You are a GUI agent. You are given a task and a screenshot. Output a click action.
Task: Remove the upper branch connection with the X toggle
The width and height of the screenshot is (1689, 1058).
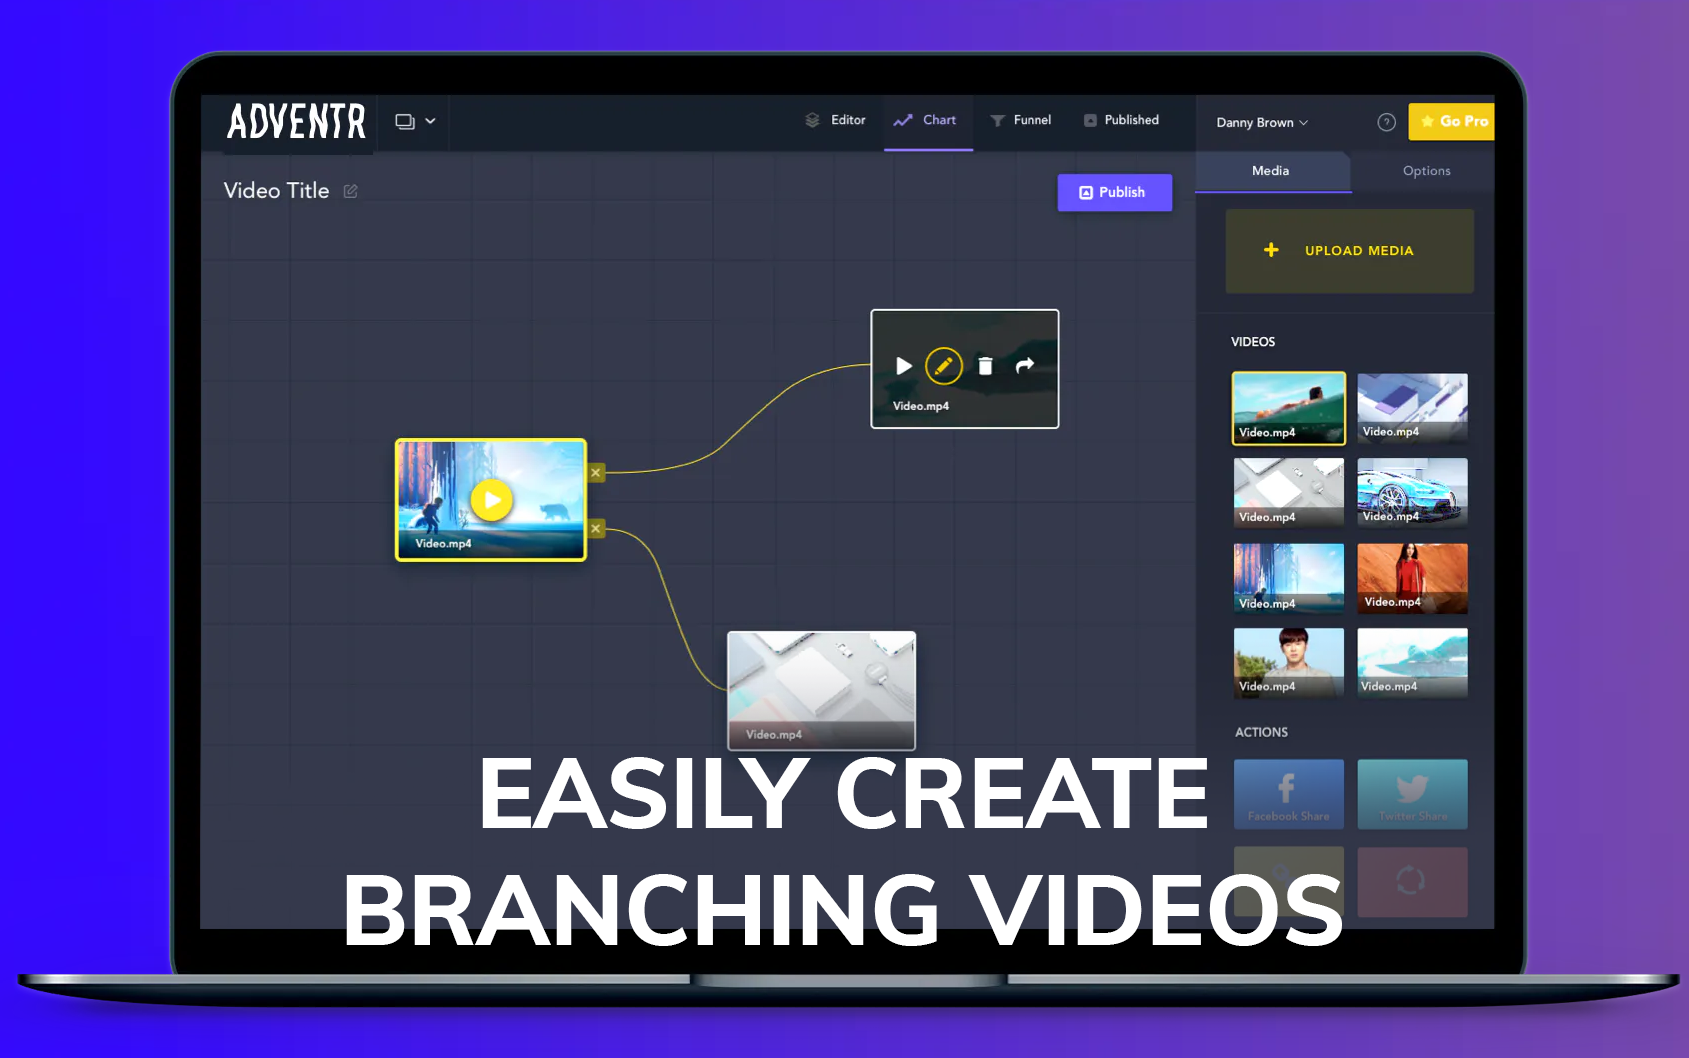pyautogui.click(x=595, y=472)
